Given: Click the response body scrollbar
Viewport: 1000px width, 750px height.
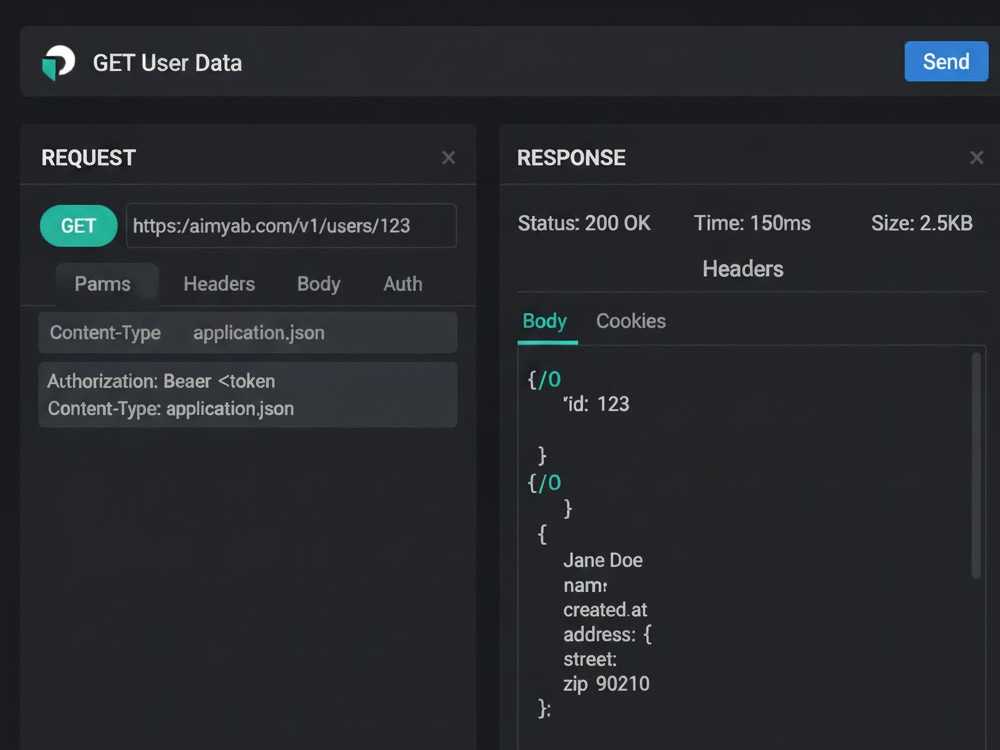Looking at the screenshot, I should click(976, 466).
